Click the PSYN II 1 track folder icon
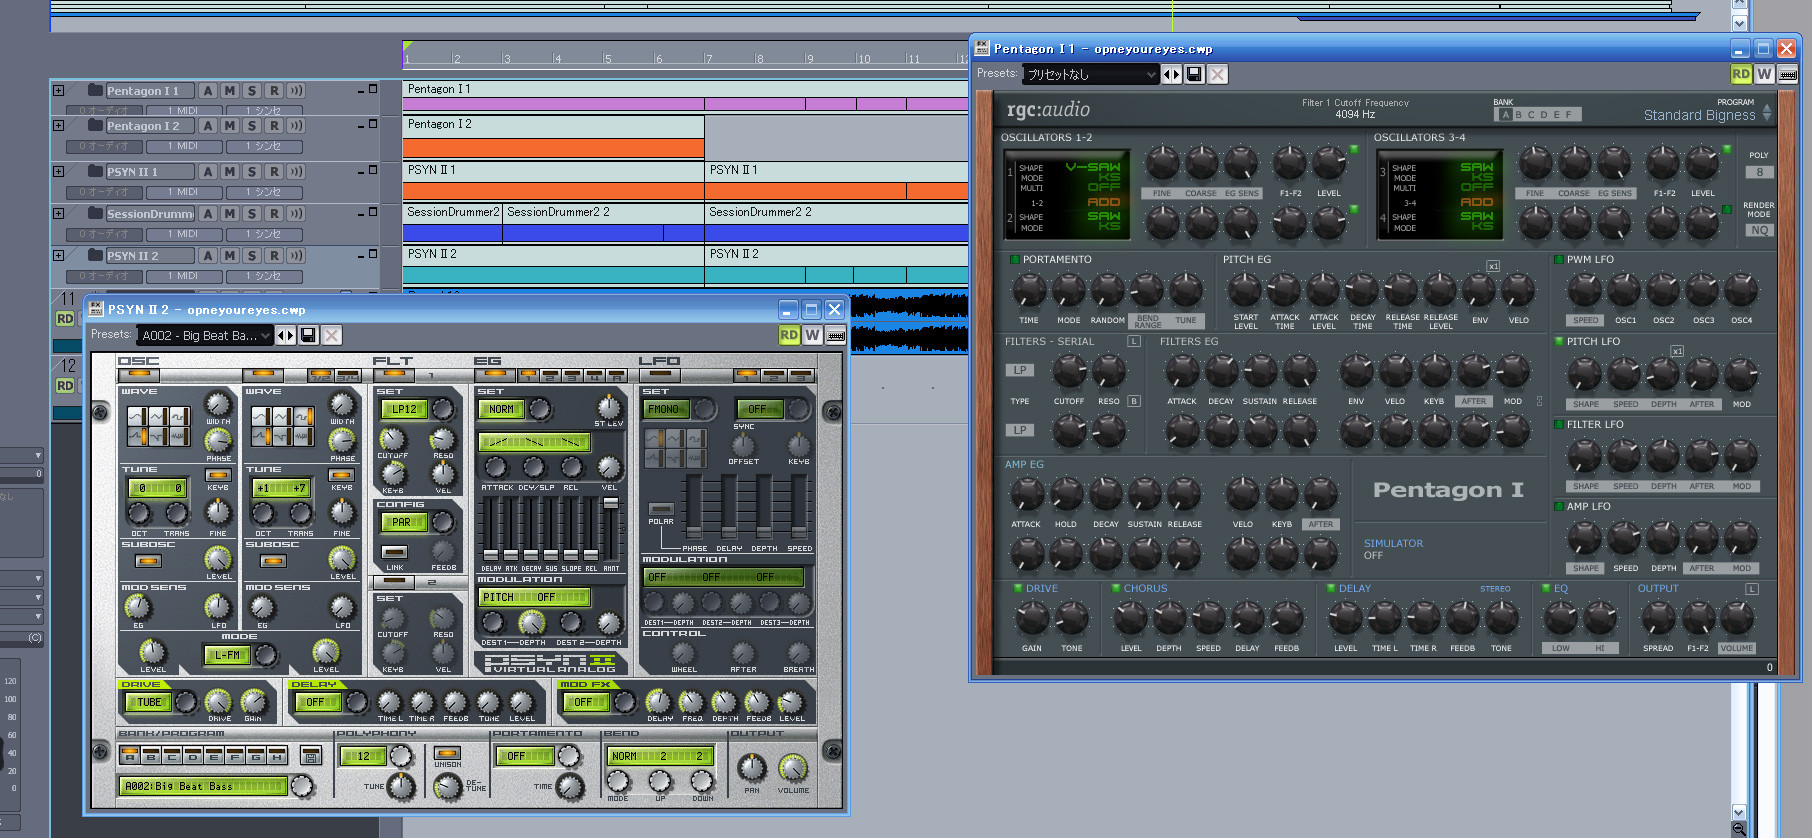The image size is (1812, 838). pyautogui.click(x=95, y=171)
